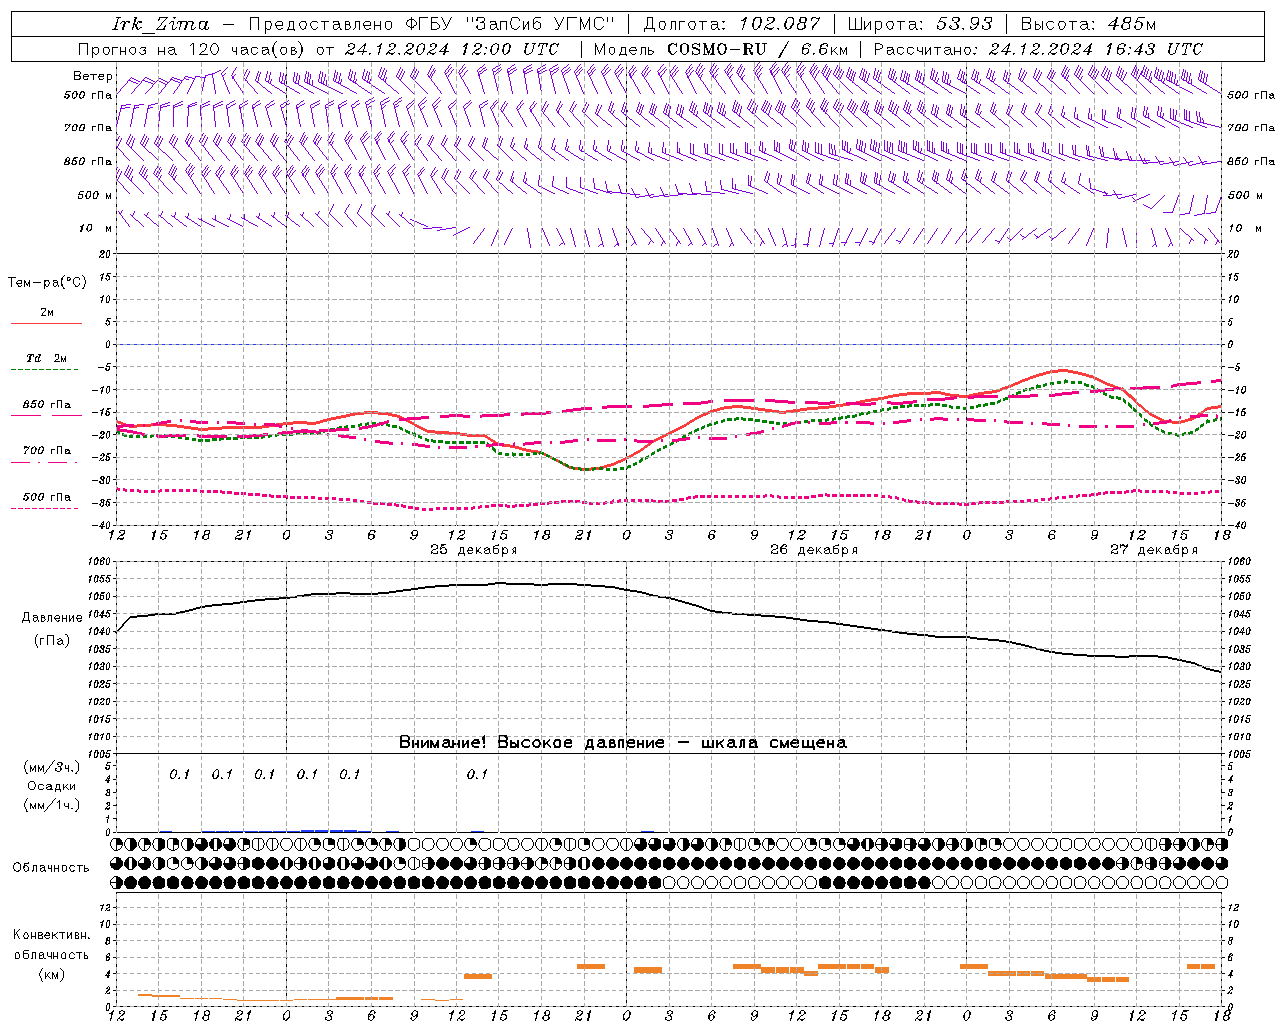Click the warning 'Внимание! Высокое давление – шкала смещена'
Image resolution: width=1280 pixels, height=1024 pixels.
pyautogui.click(x=622, y=742)
